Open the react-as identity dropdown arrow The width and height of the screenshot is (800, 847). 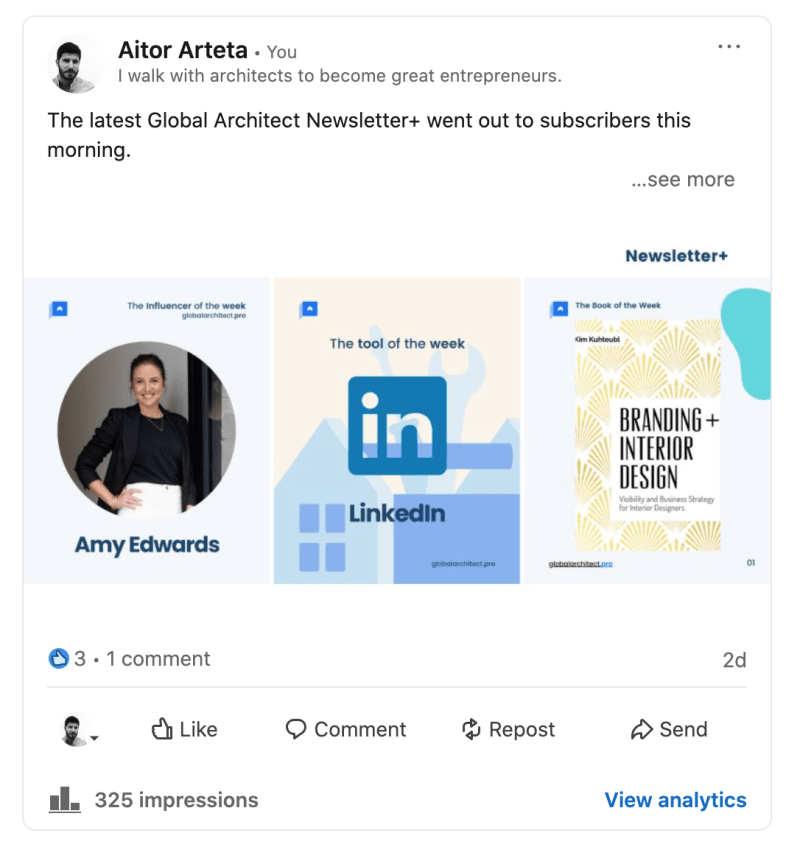pos(94,737)
